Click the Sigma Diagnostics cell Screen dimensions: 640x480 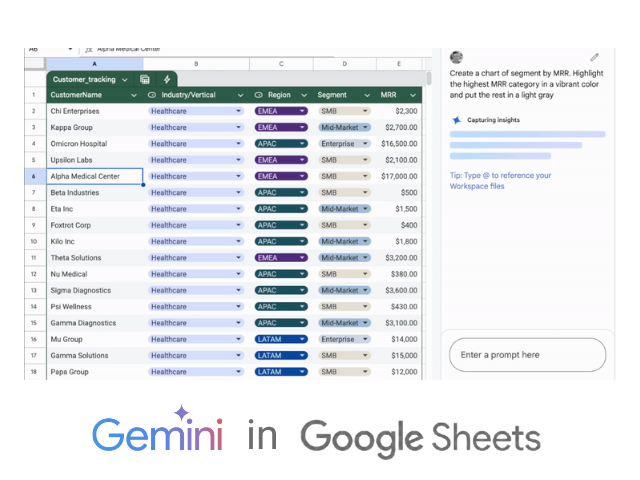pos(95,290)
